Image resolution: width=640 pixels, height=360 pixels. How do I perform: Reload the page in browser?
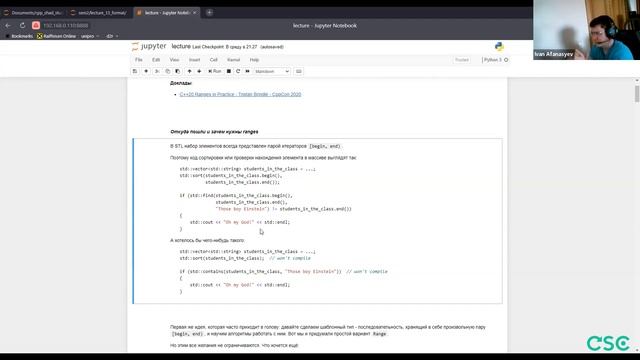[22, 25]
